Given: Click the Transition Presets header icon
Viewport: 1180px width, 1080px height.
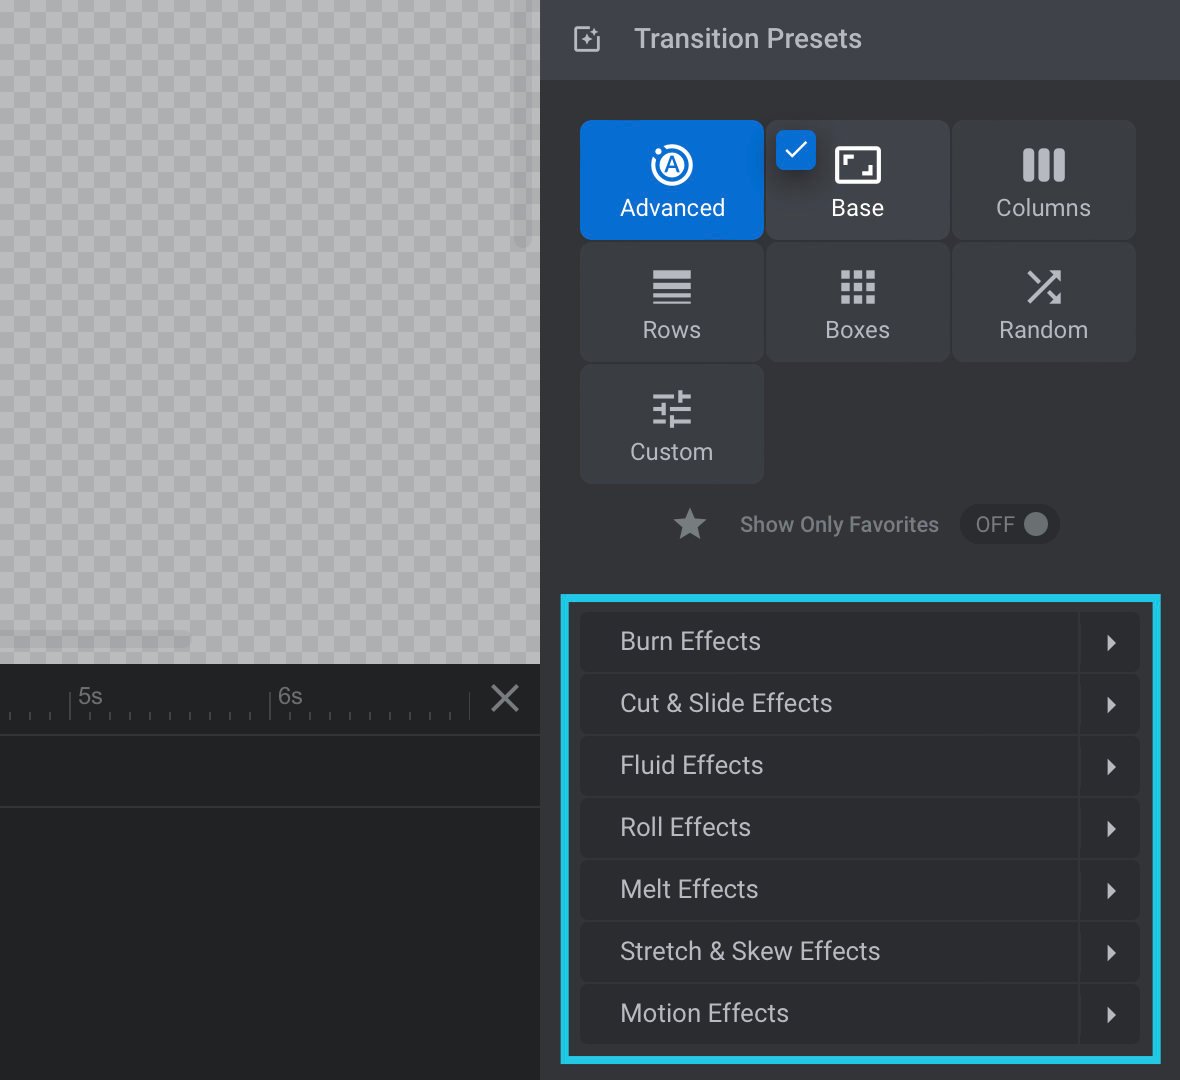Looking at the screenshot, I should click(587, 39).
